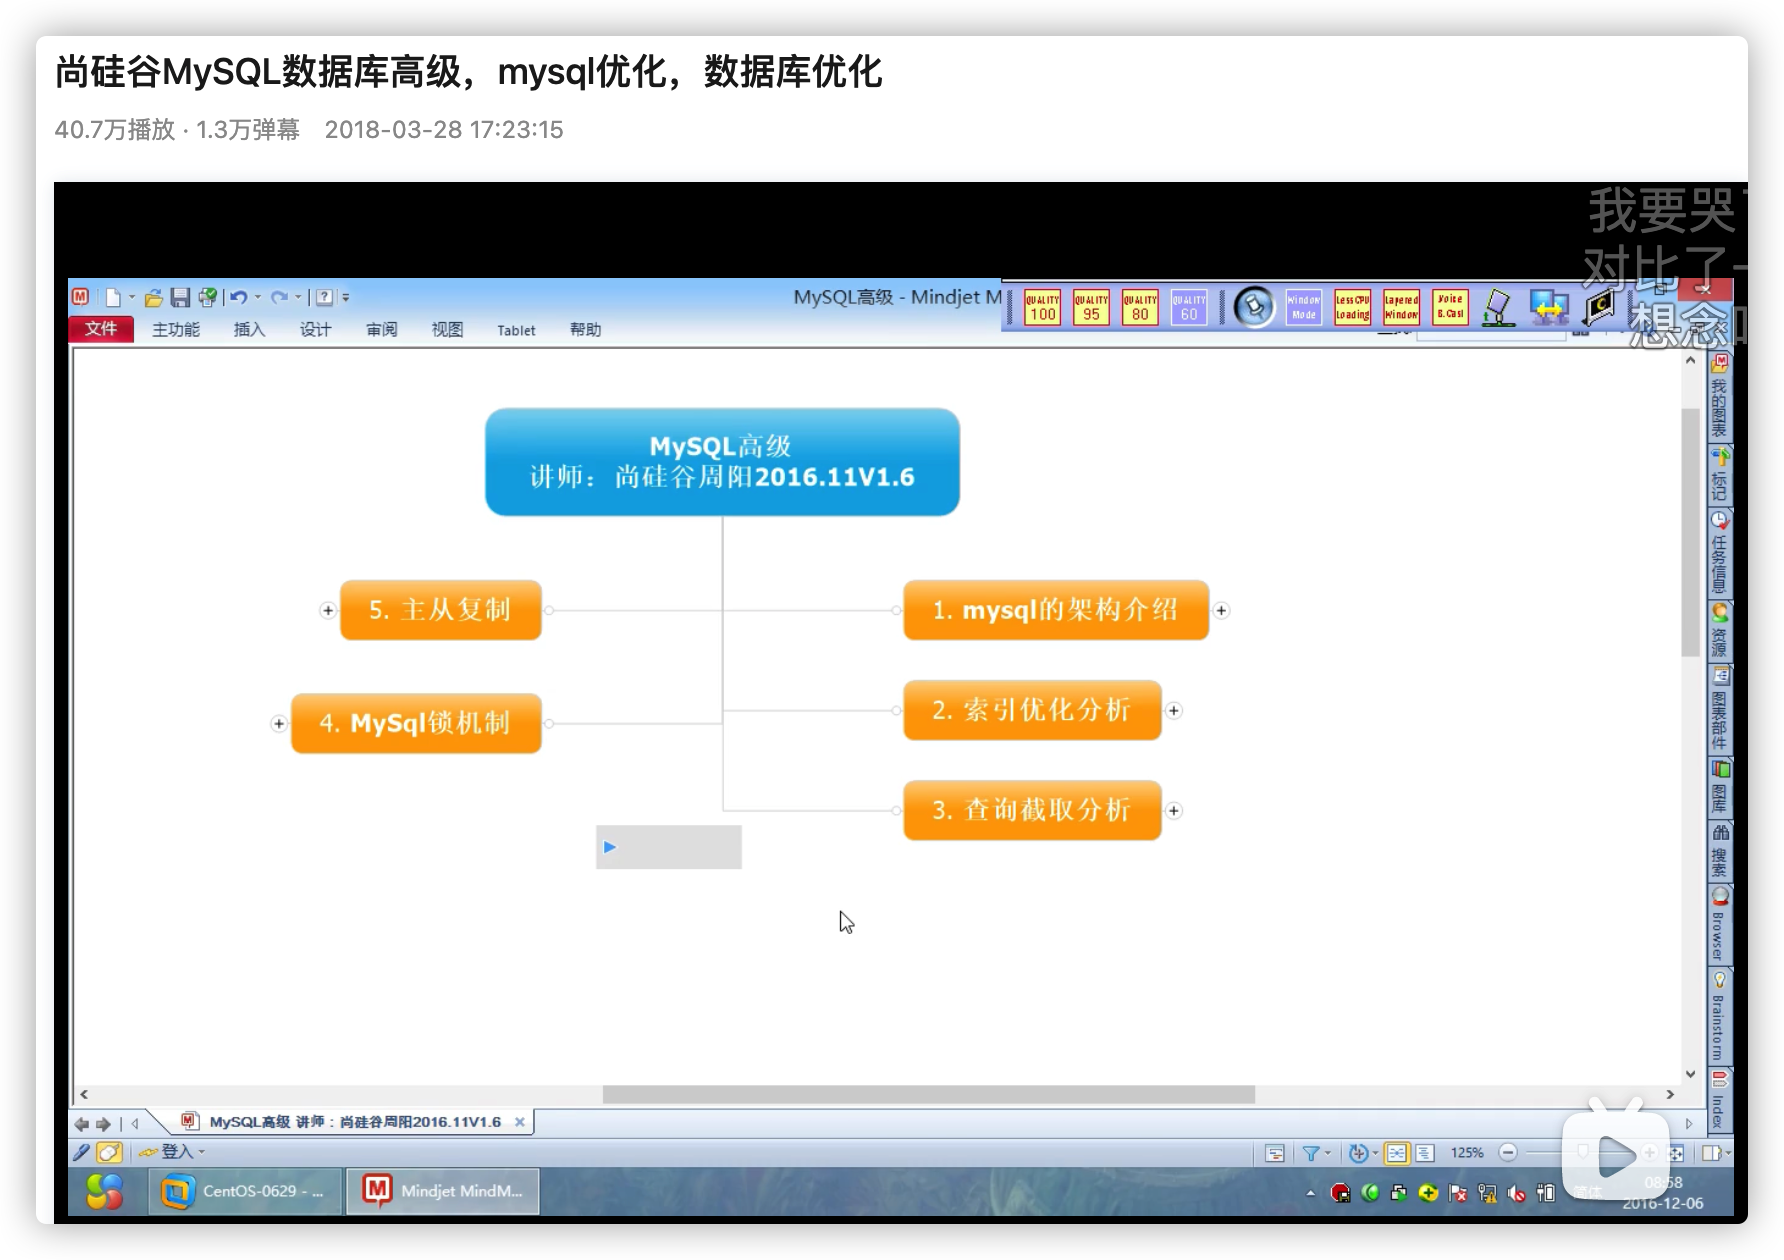Toggle Window Mode in remote toolbar
Screen dimensions: 1784x1260
point(1303,307)
